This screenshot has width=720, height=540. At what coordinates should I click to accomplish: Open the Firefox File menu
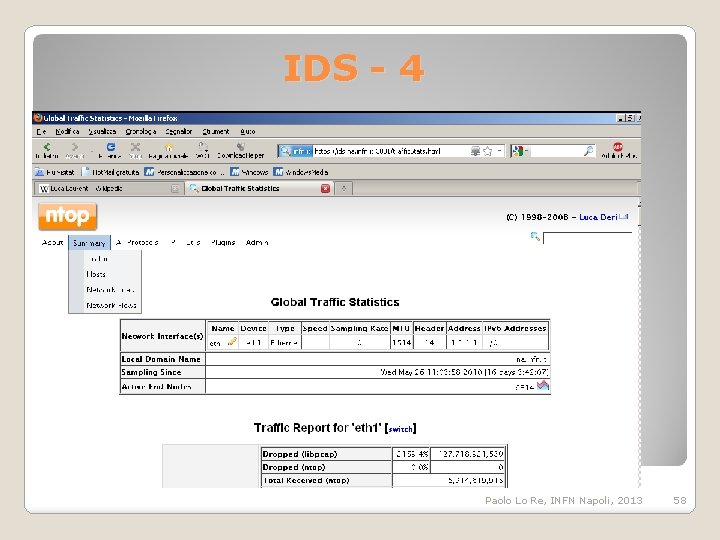tap(41, 131)
